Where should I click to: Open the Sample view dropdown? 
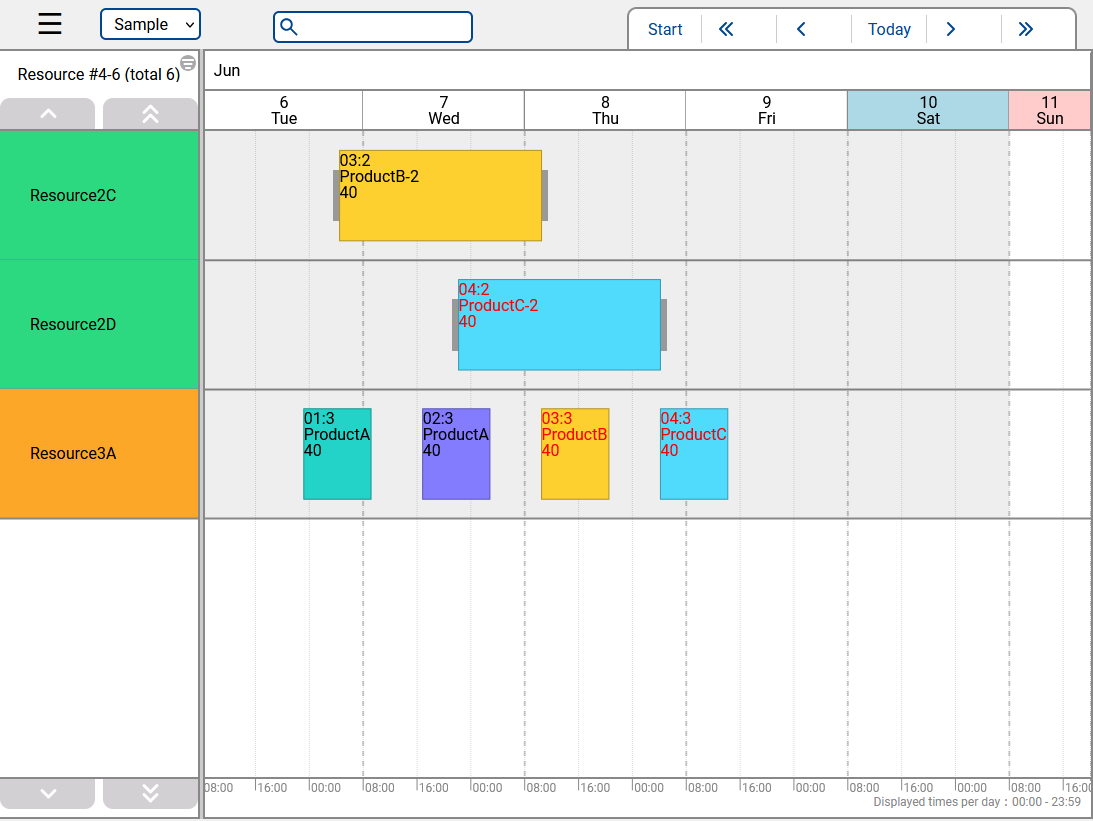(x=150, y=24)
